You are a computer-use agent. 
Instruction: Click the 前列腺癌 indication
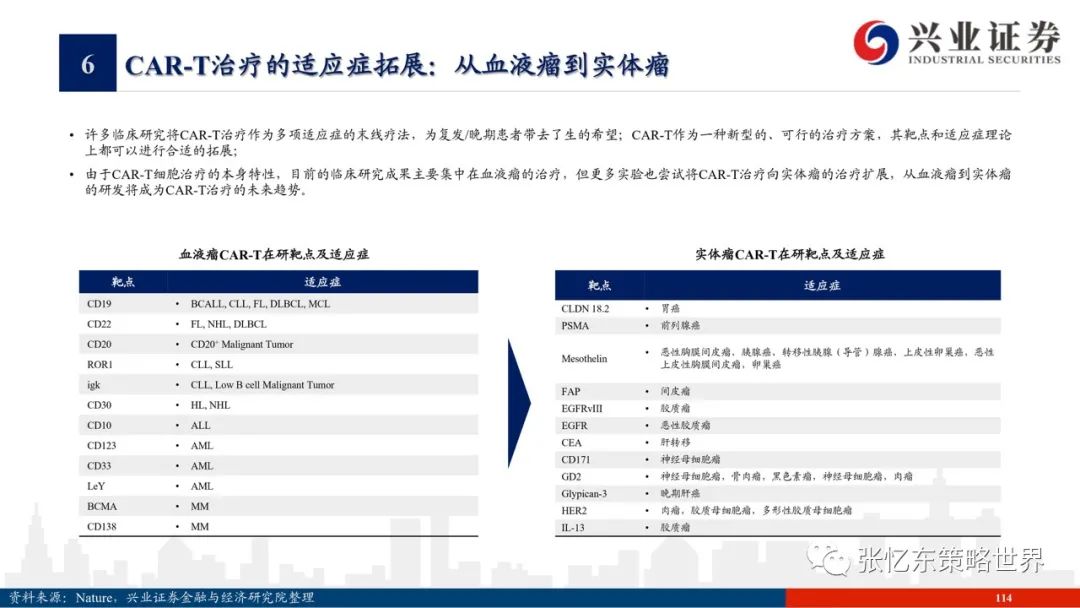(x=681, y=326)
